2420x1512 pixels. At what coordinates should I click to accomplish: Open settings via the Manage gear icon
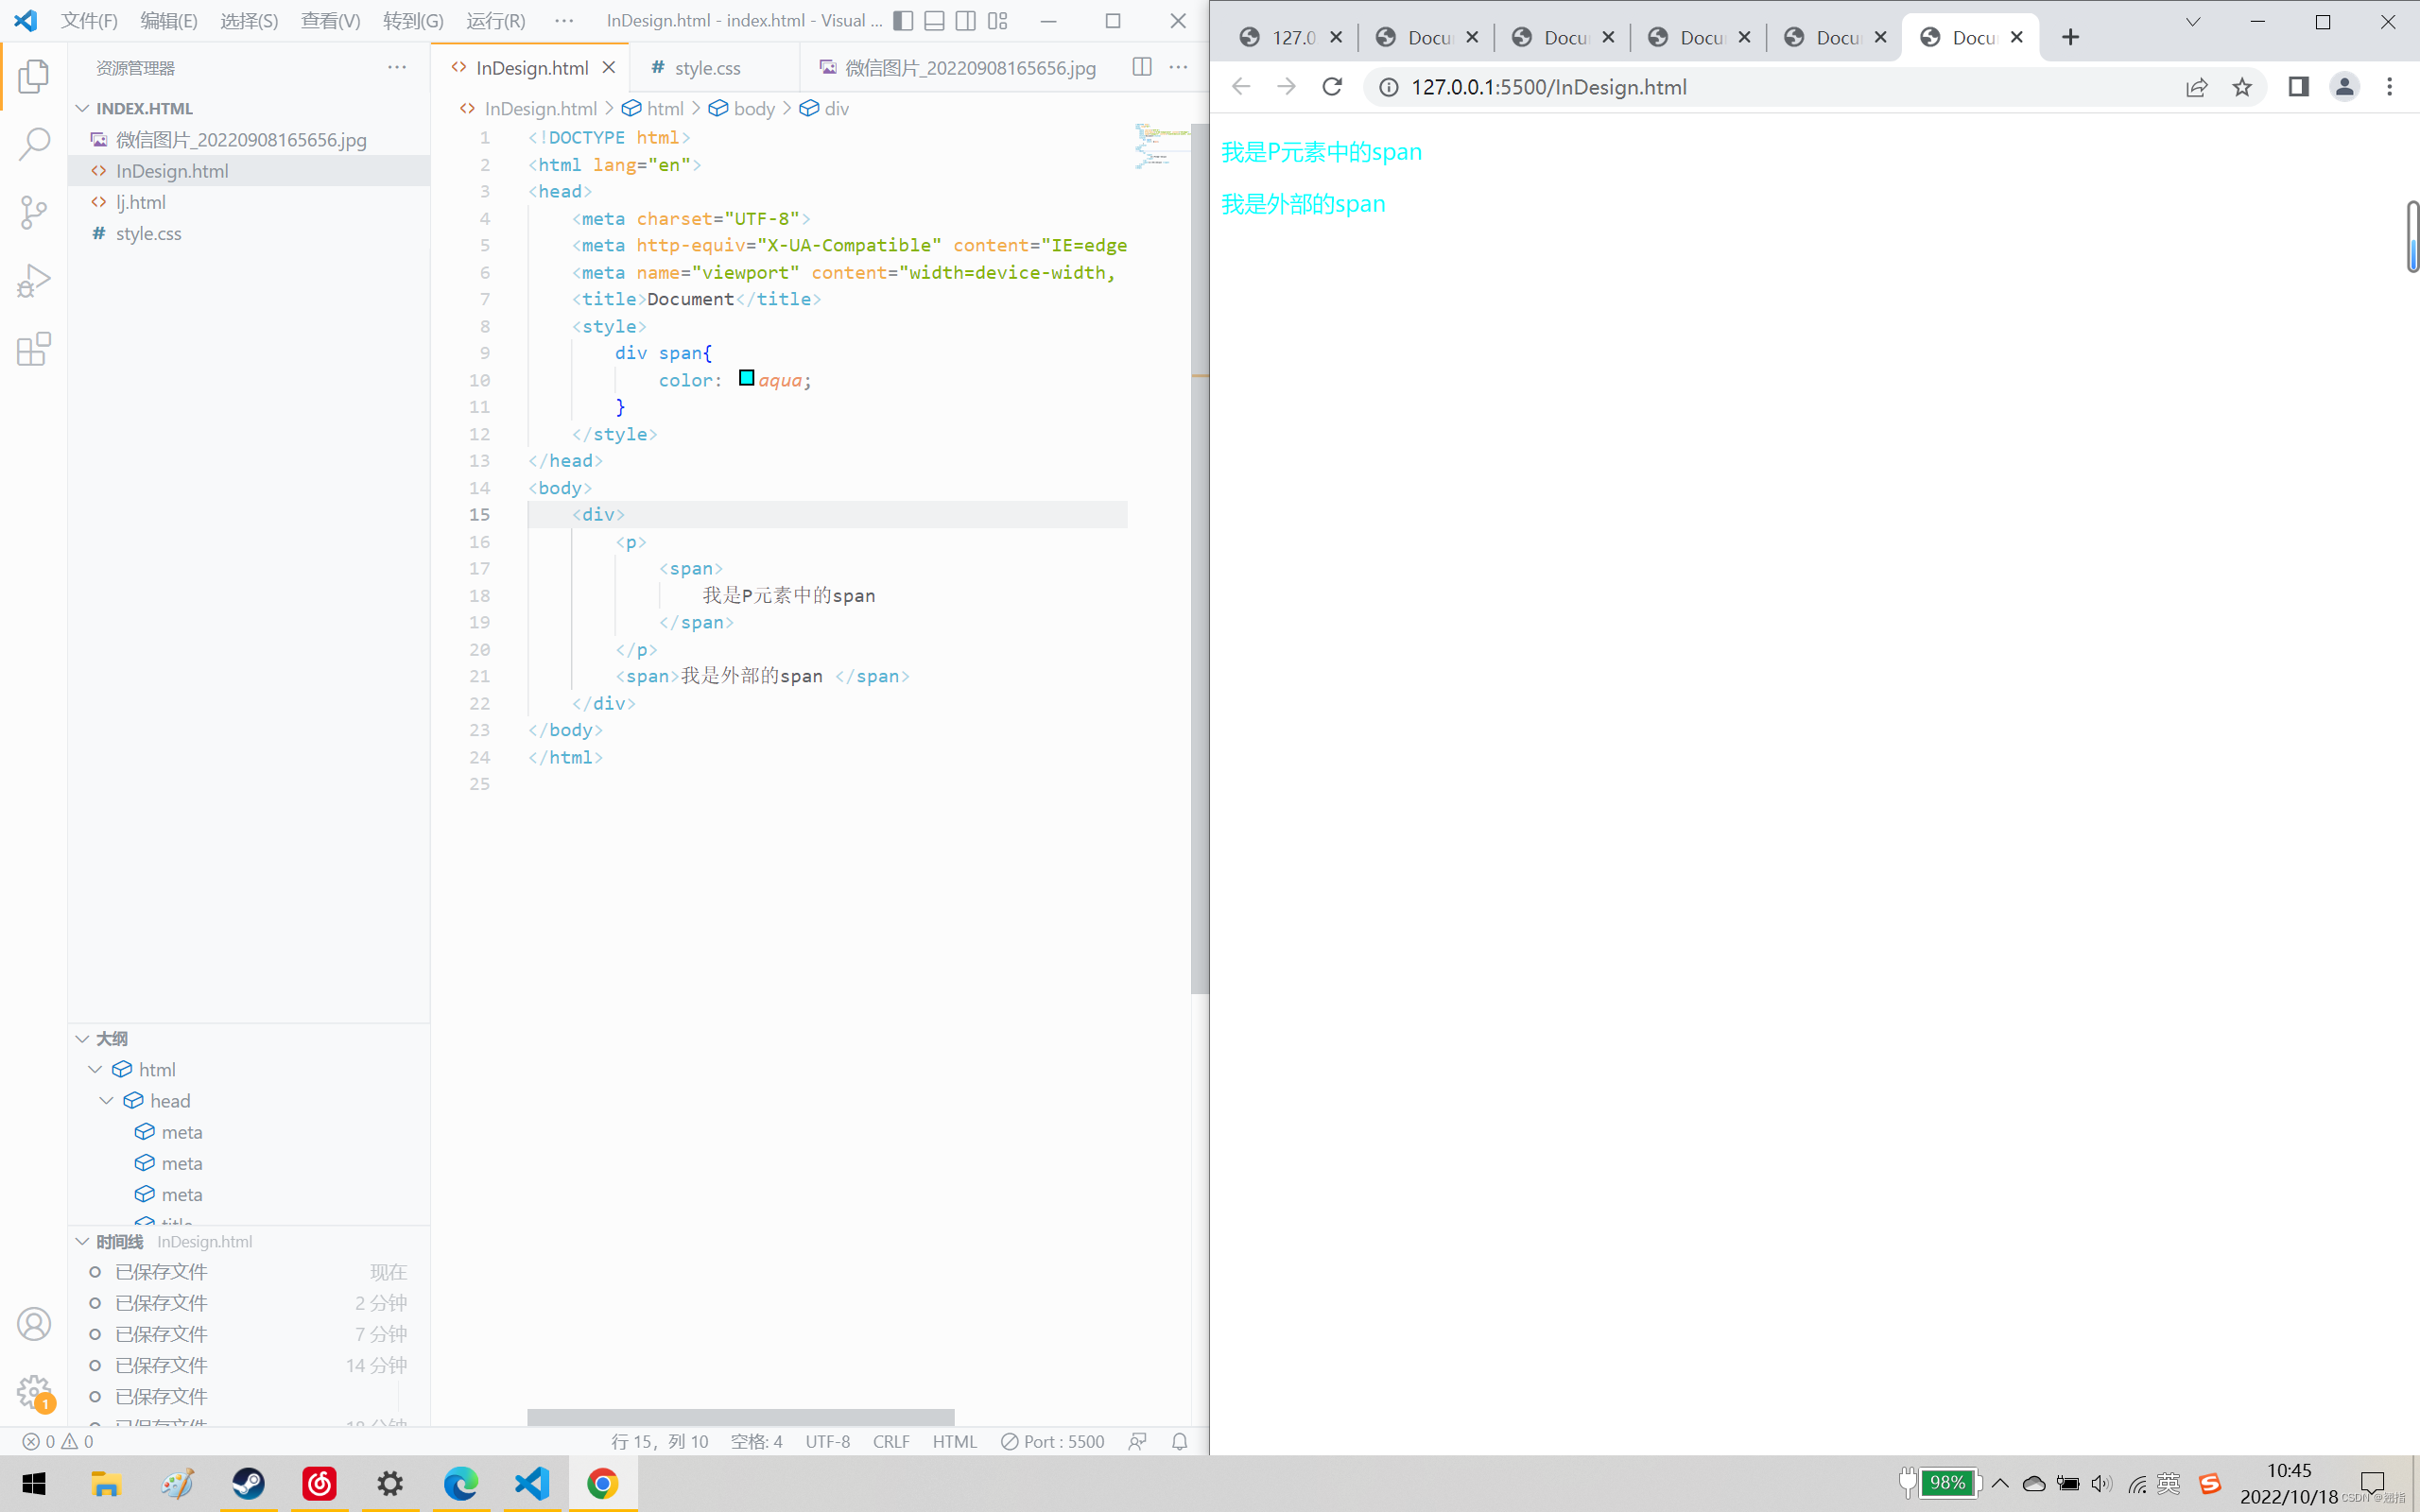(x=33, y=1390)
